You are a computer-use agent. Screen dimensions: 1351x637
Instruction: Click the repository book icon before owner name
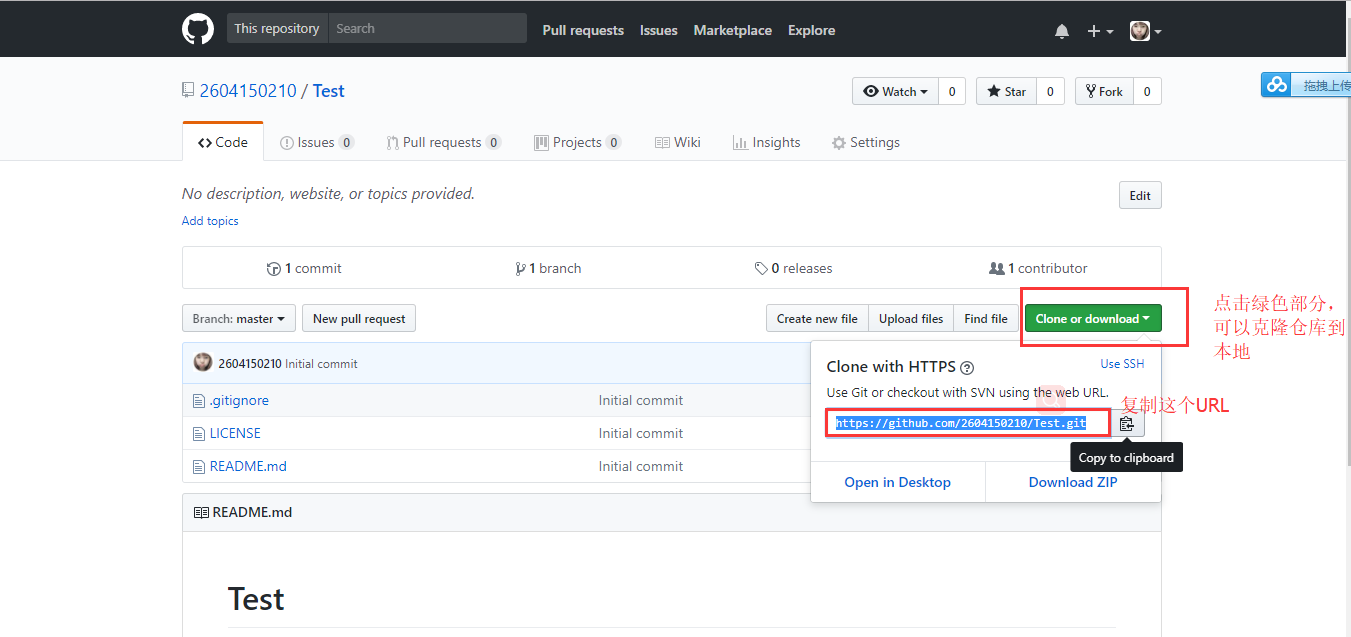(188, 90)
